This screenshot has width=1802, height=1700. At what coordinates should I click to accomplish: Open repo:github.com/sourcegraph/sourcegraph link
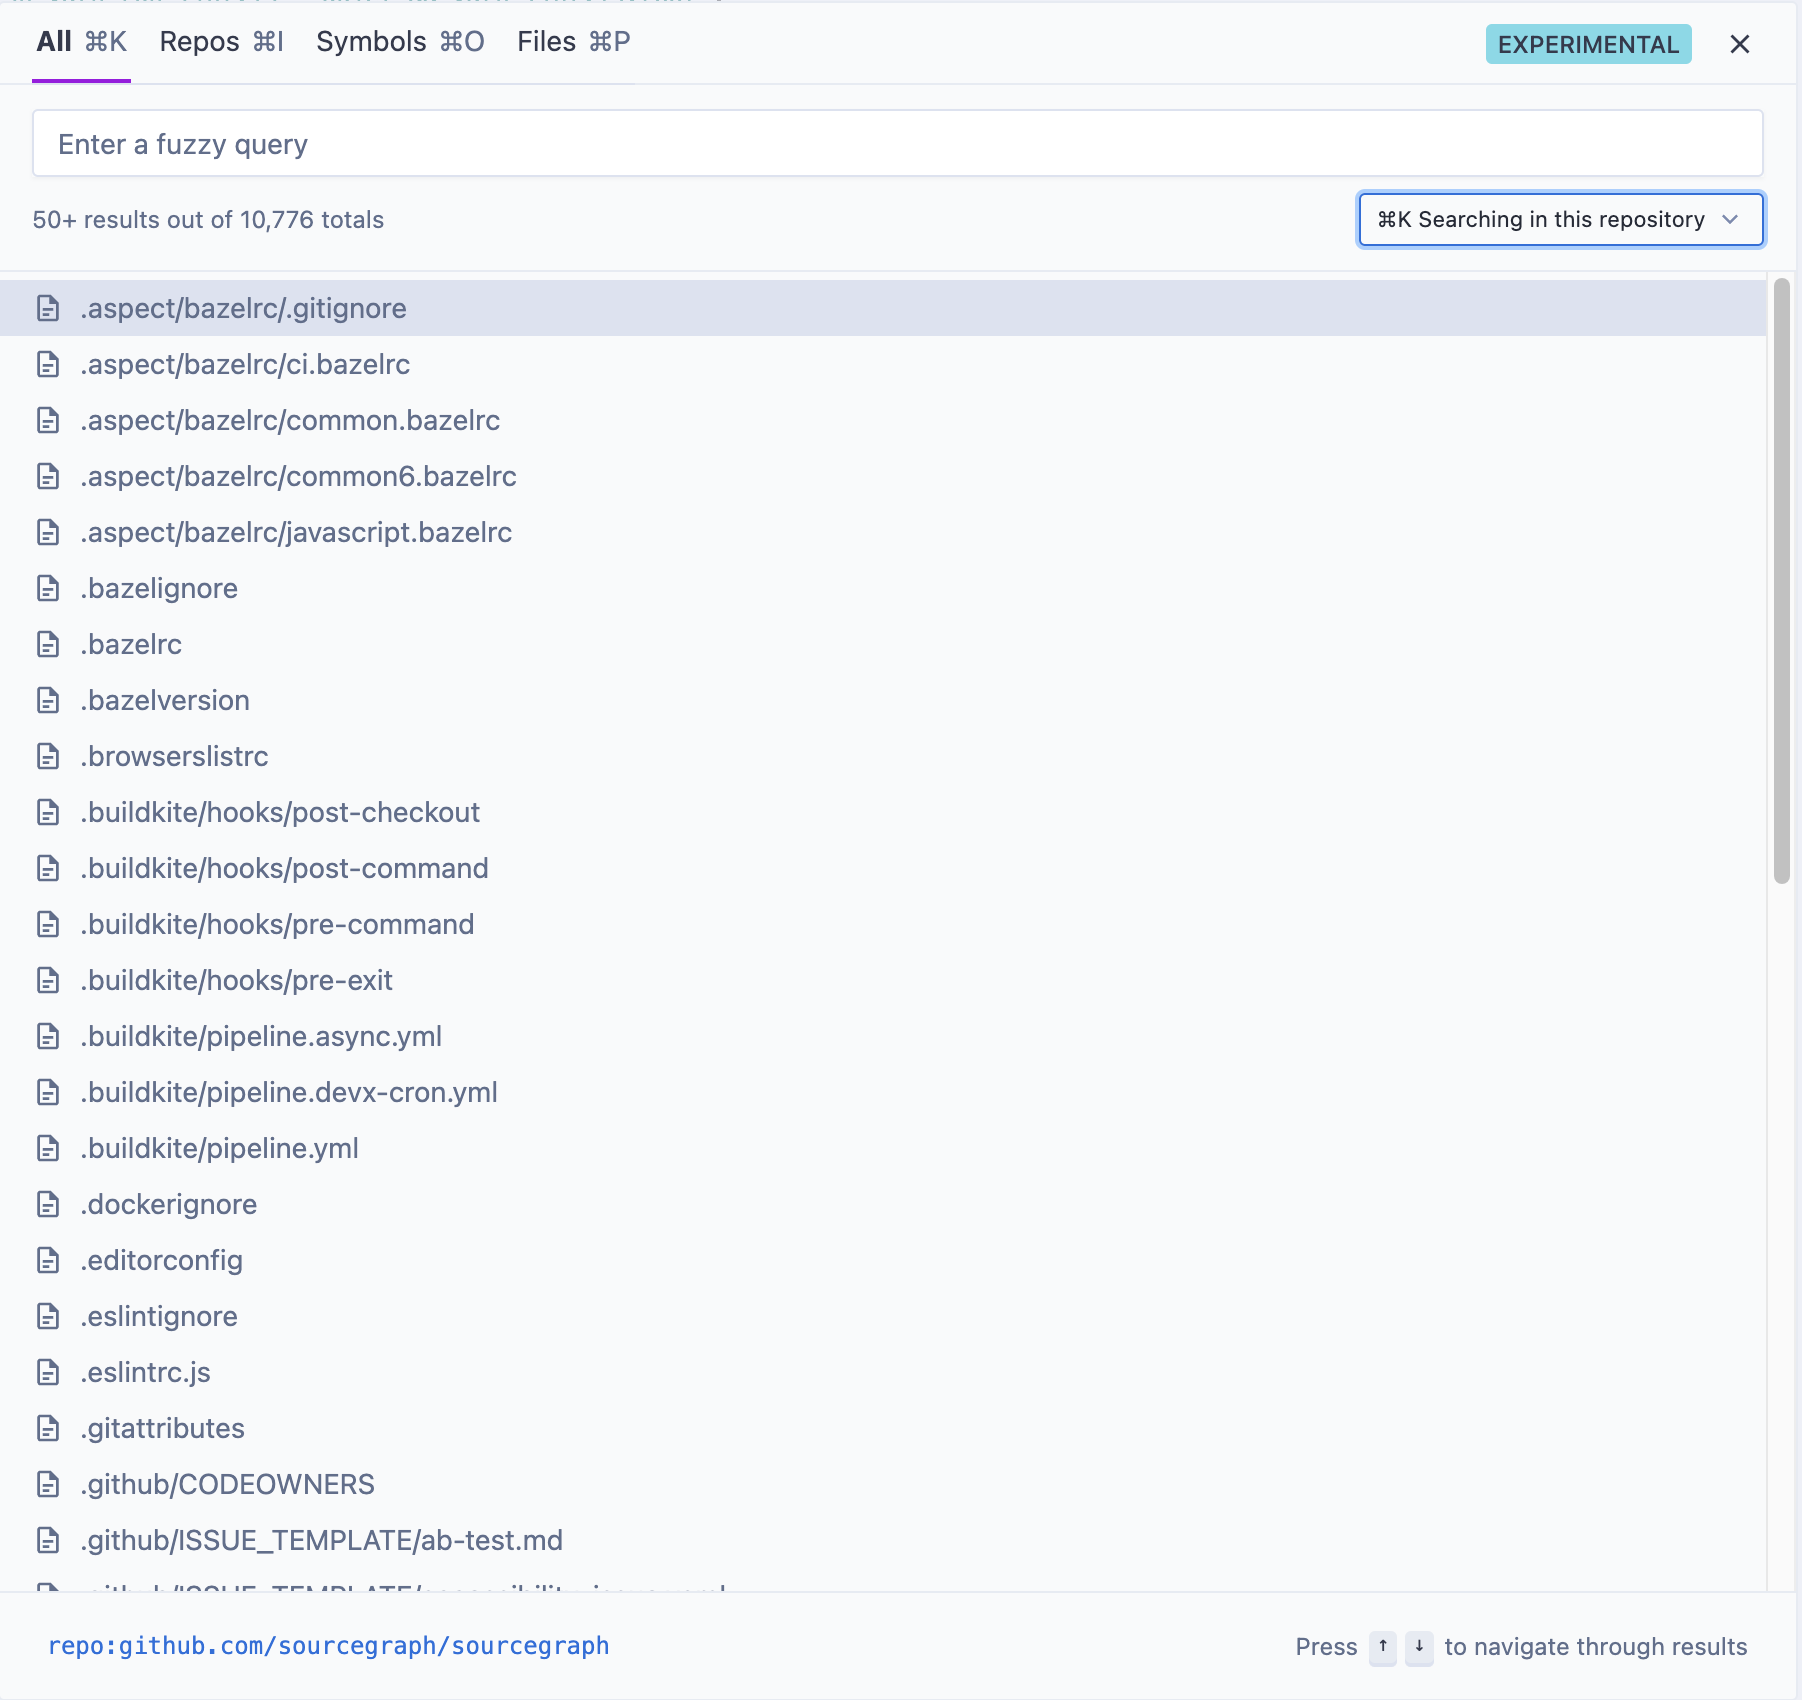328,1646
